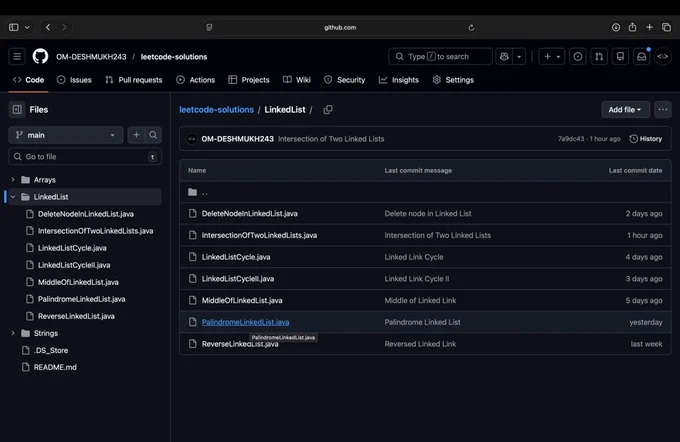The height and width of the screenshot is (442, 680).
Task: Click the Type / to search field
Action: tap(441, 56)
